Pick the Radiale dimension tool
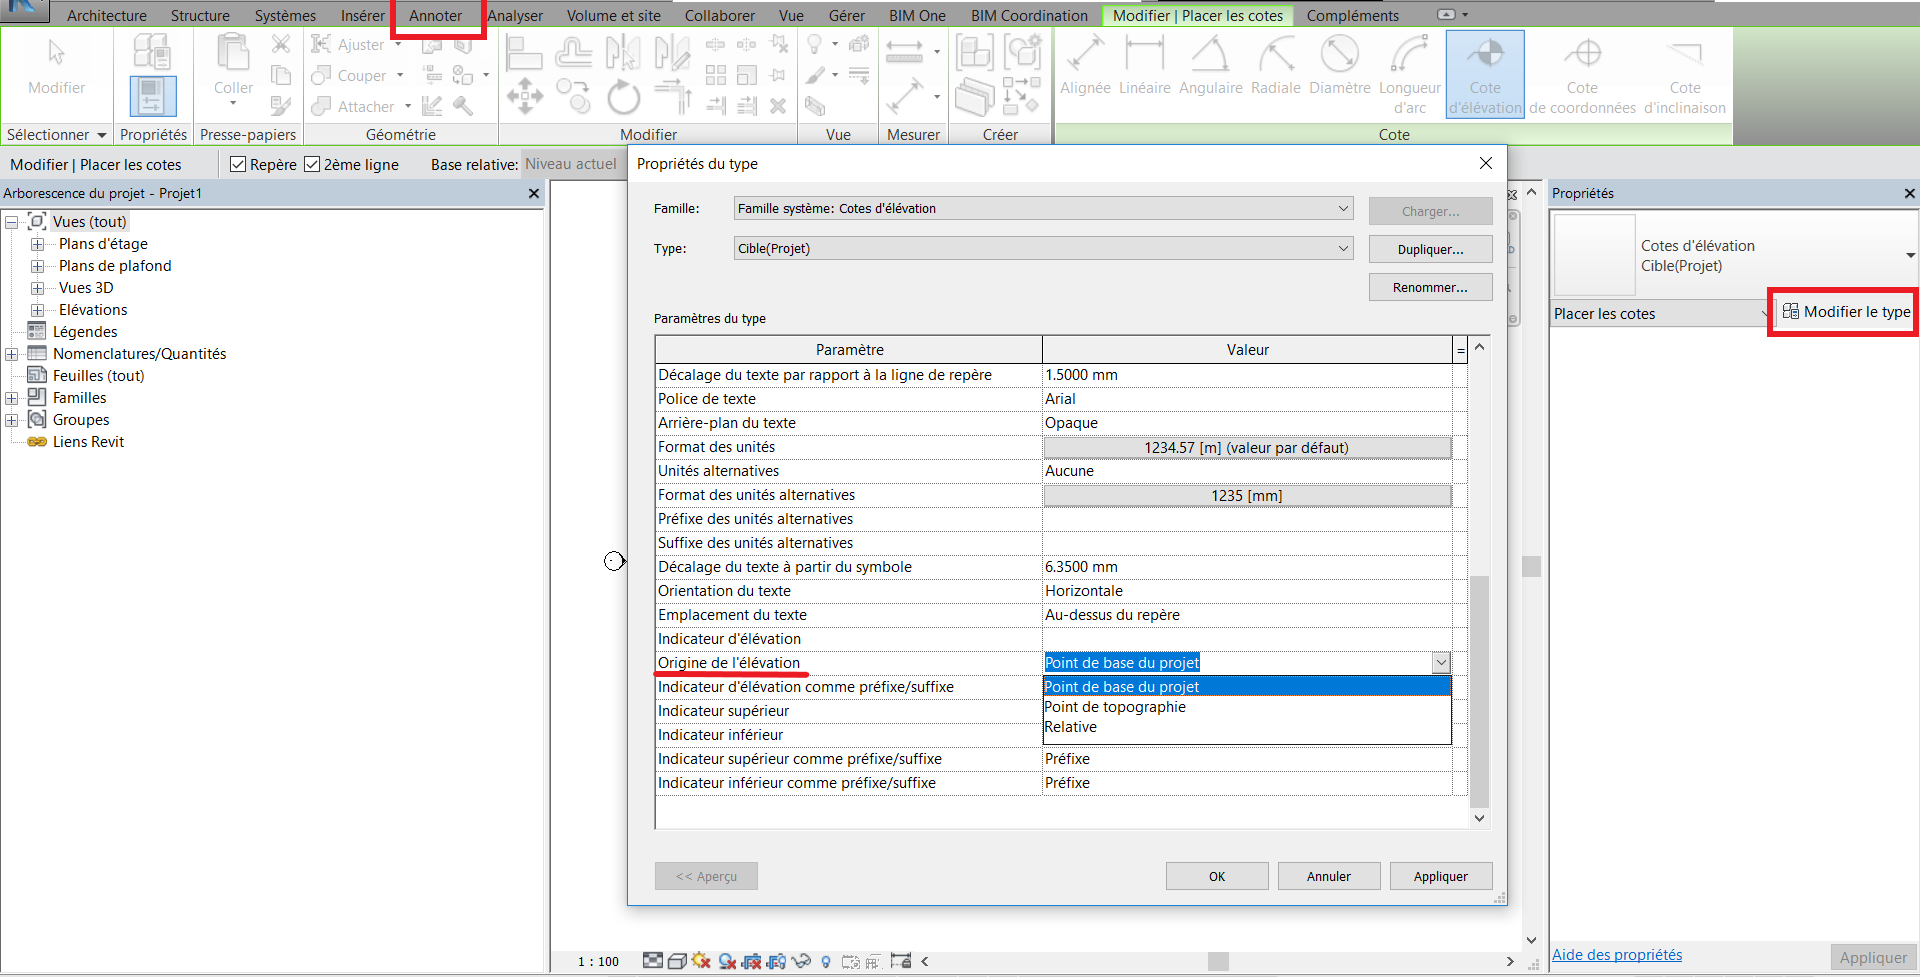 coord(1276,67)
